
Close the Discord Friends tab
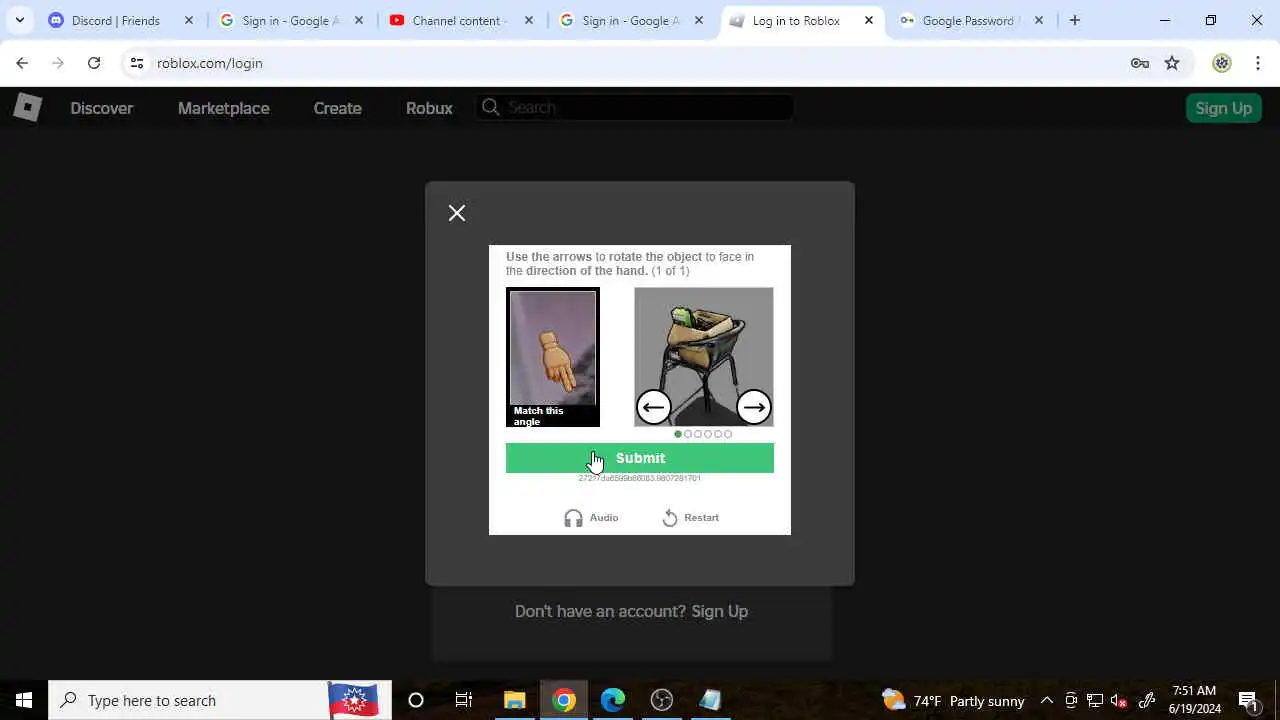[x=189, y=20]
